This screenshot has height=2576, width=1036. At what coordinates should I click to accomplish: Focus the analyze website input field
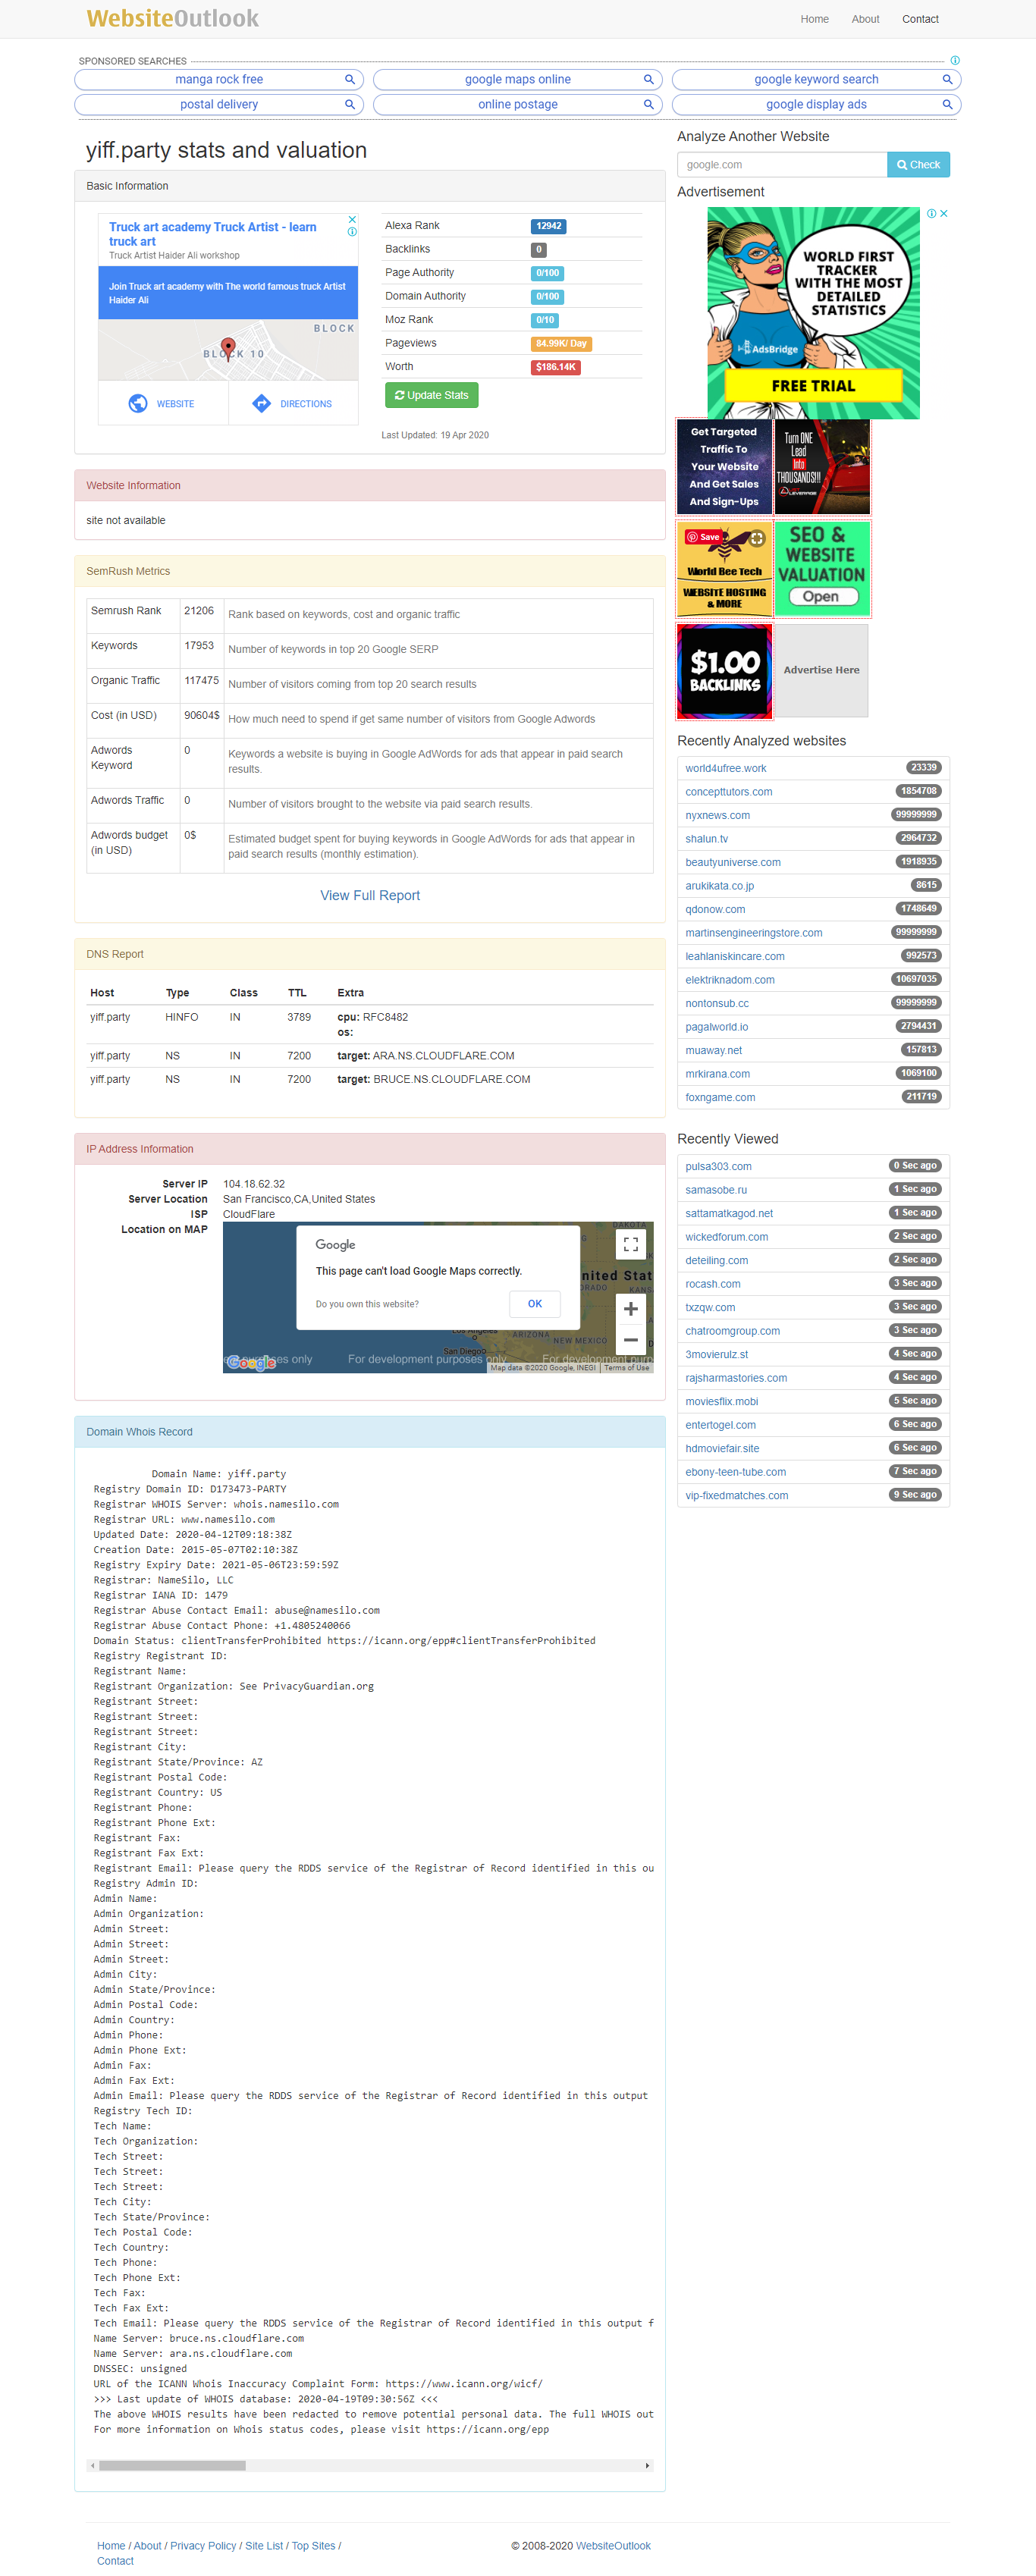782,164
